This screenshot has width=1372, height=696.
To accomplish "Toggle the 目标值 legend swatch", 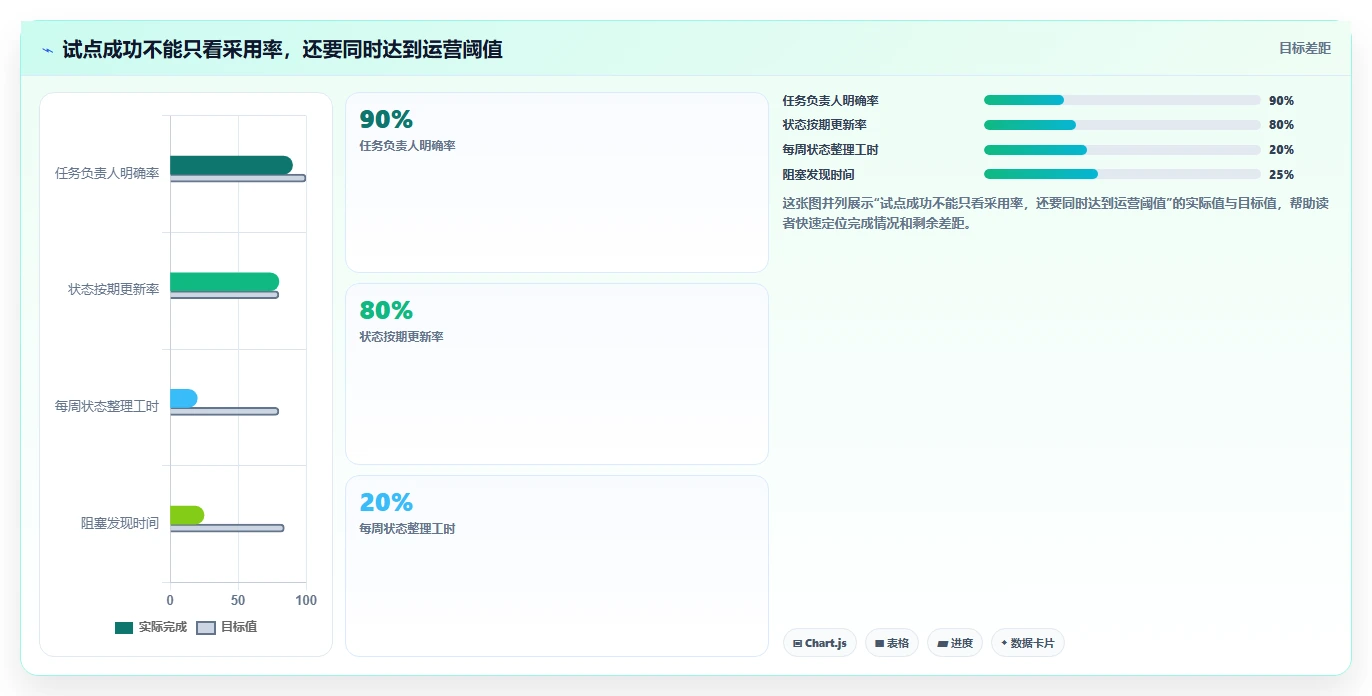I will click(206, 628).
